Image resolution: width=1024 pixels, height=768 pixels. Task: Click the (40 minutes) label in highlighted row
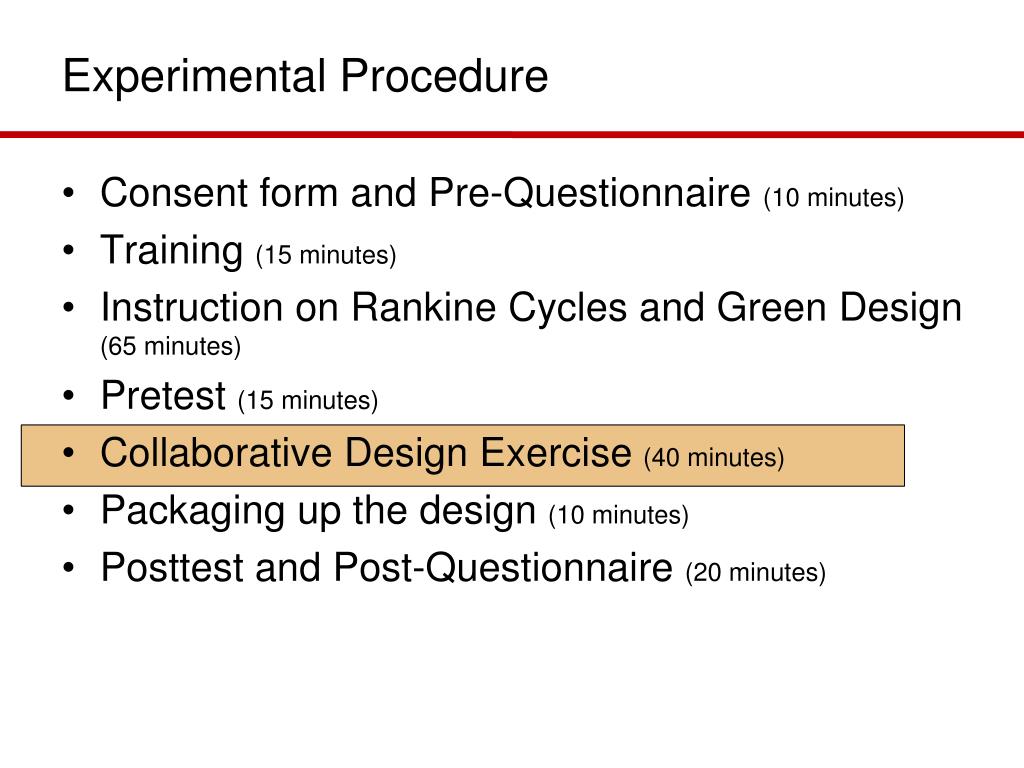(714, 458)
